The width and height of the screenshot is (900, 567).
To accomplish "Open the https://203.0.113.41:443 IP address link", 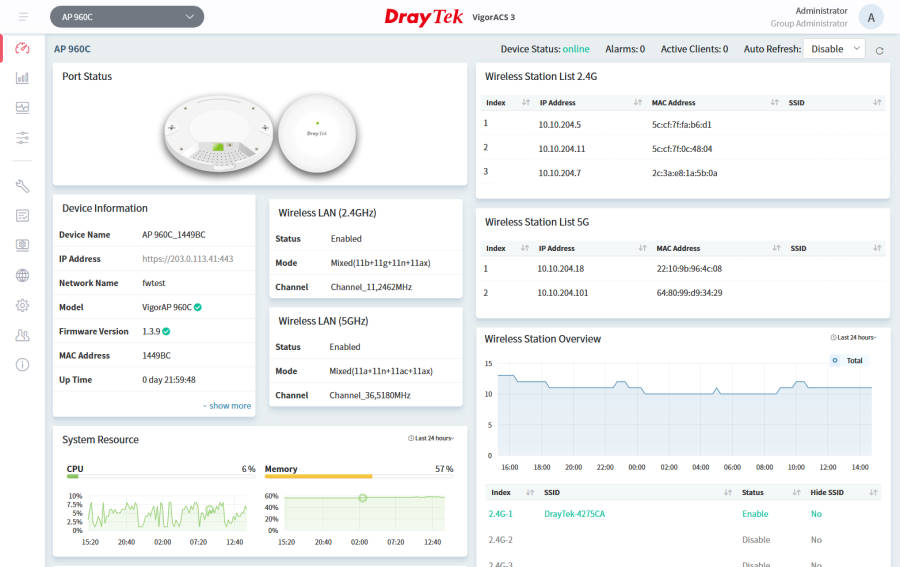I will click(188, 259).
